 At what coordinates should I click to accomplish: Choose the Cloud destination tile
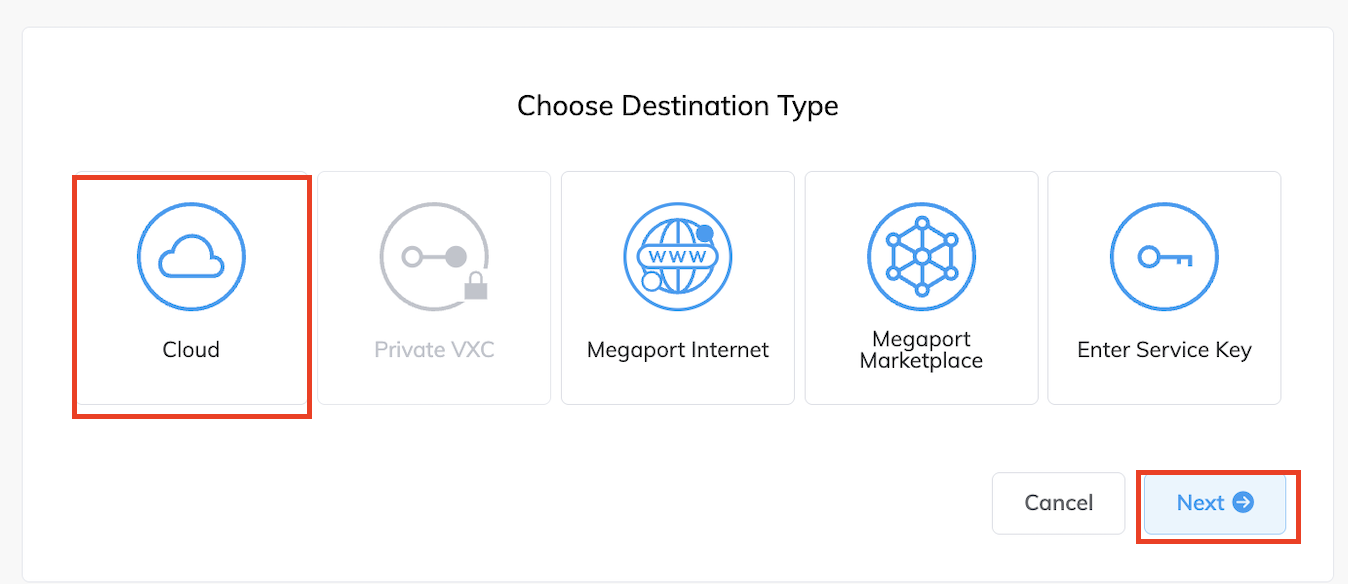[x=191, y=290]
